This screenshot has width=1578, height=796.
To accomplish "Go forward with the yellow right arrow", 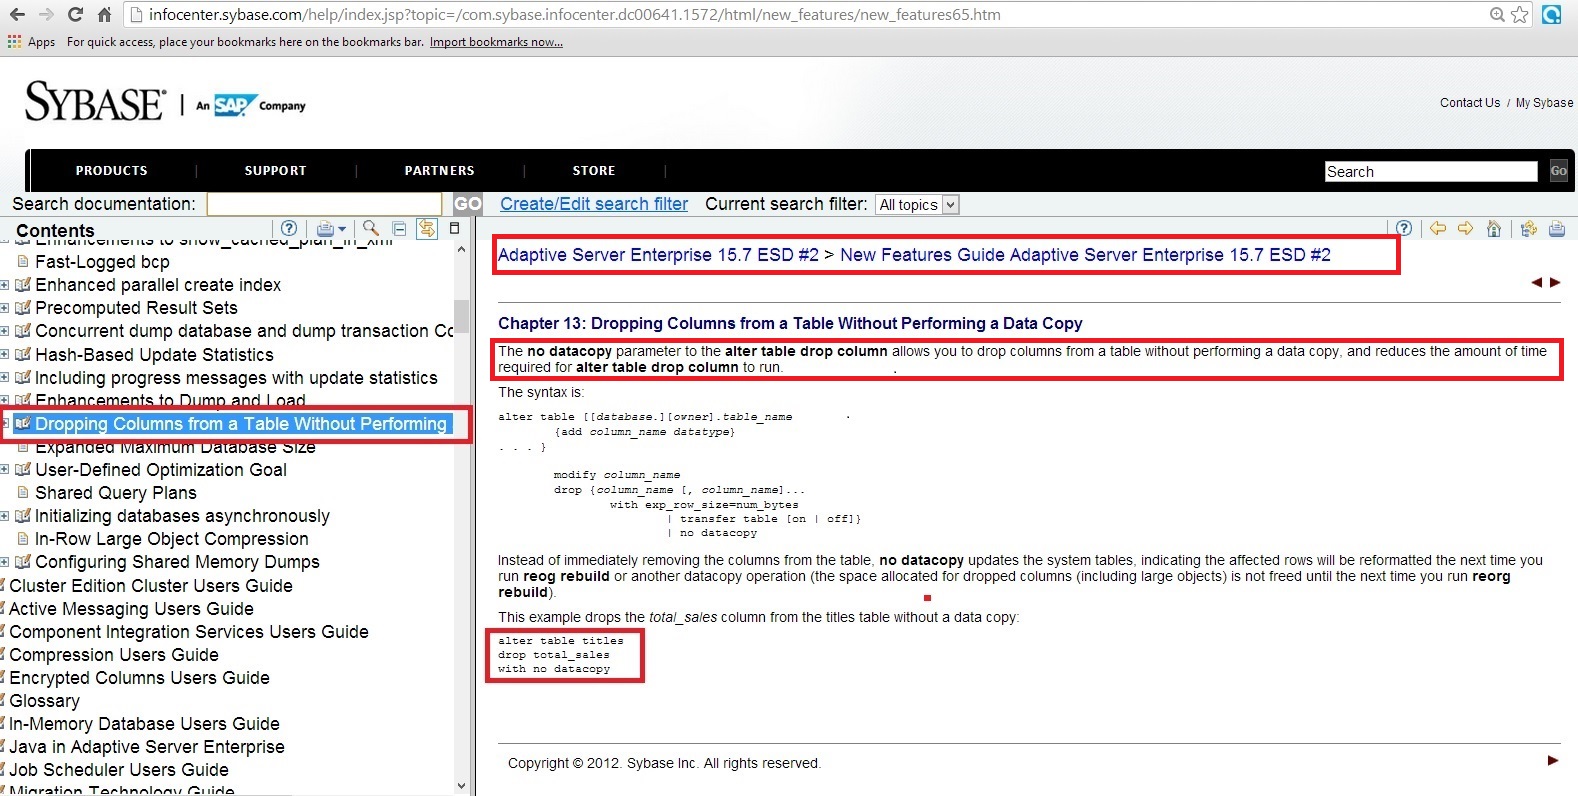I will (1465, 228).
